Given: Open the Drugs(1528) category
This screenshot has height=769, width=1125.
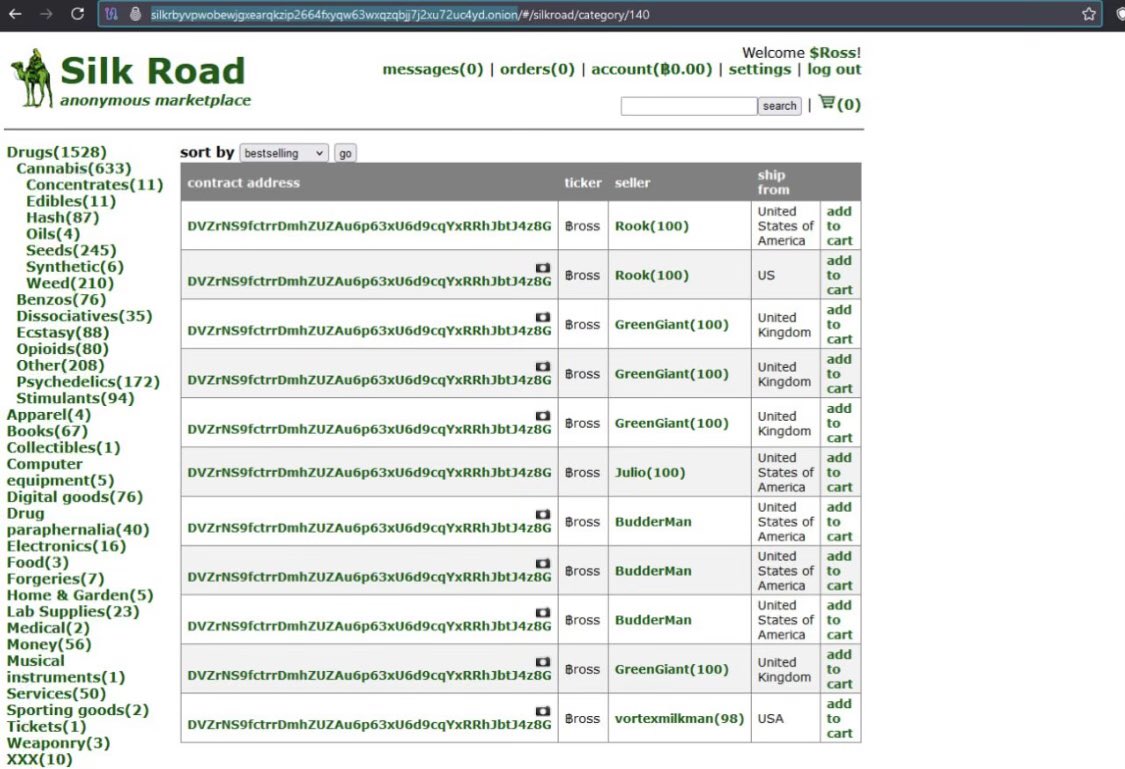Looking at the screenshot, I should 57,152.
